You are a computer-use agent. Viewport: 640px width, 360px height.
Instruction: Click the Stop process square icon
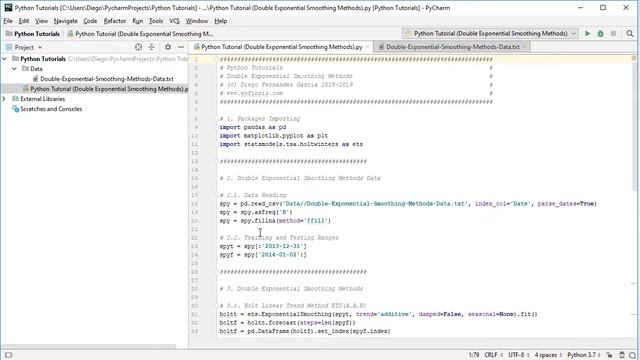[x=613, y=33]
